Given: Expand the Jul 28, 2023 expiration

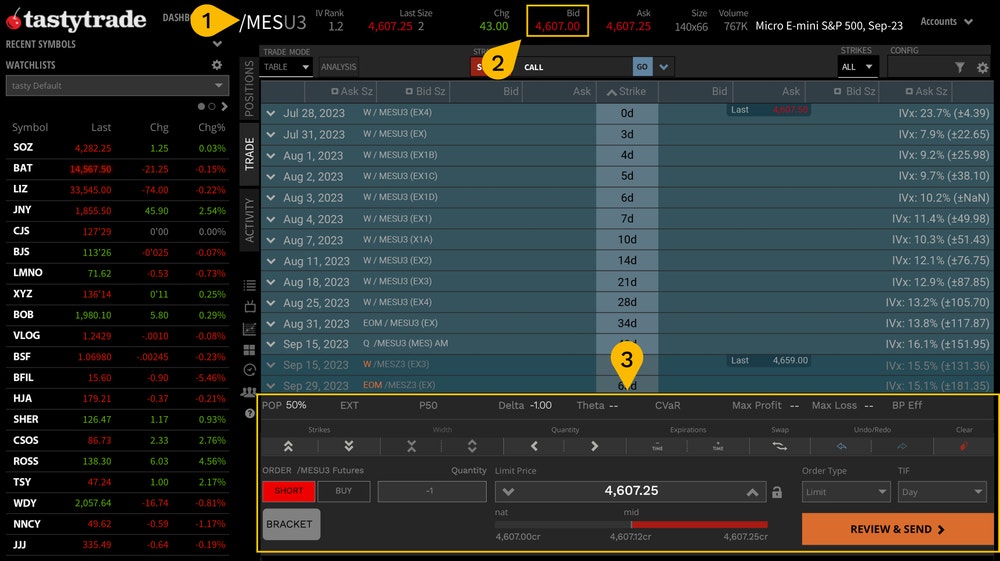Looking at the screenshot, I should pyautogui.click(x=271, y=113).
